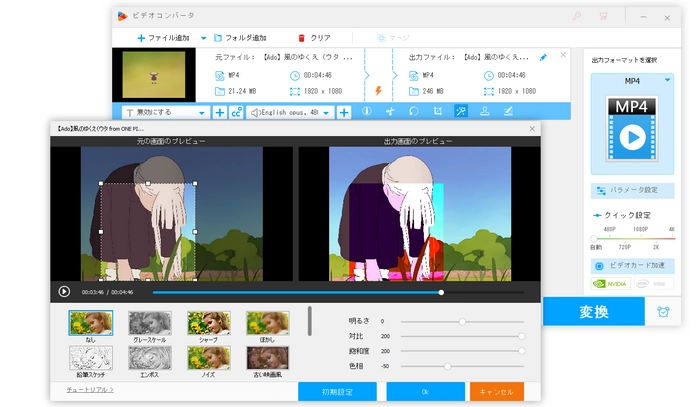The width and height of the screenshot is (700, 407).
Task: Apply the ぼかし blur filter thumbnail
Action: pyautogui.click(x=267, y=323)
